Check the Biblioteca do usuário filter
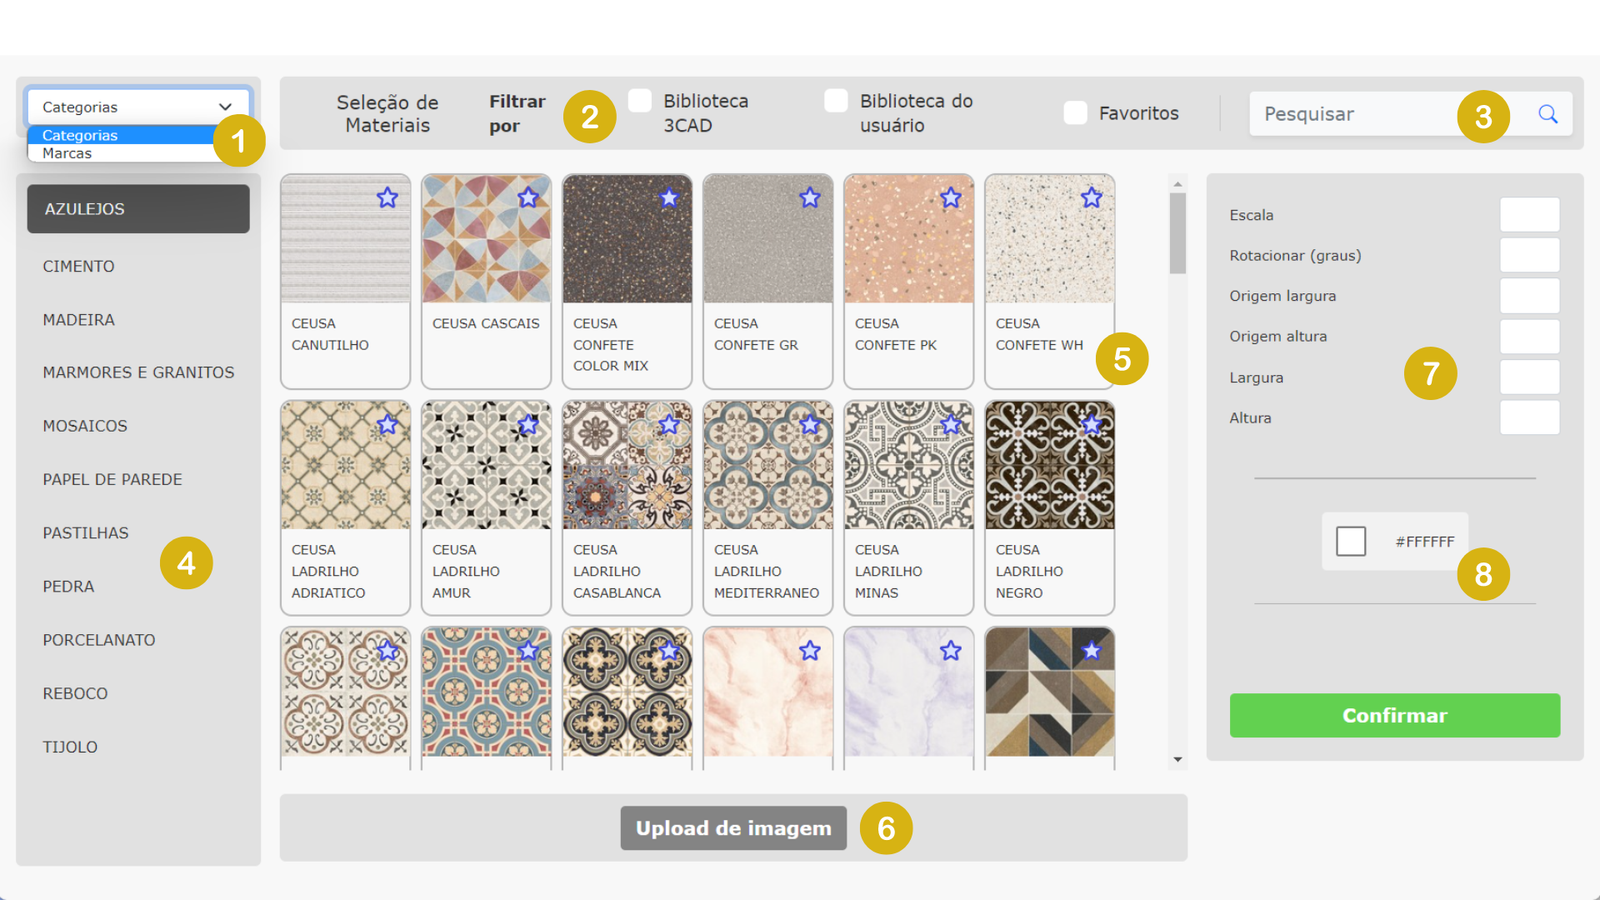Image resolution: width=1600 pixels, height=900 pixels. point(836,101)
